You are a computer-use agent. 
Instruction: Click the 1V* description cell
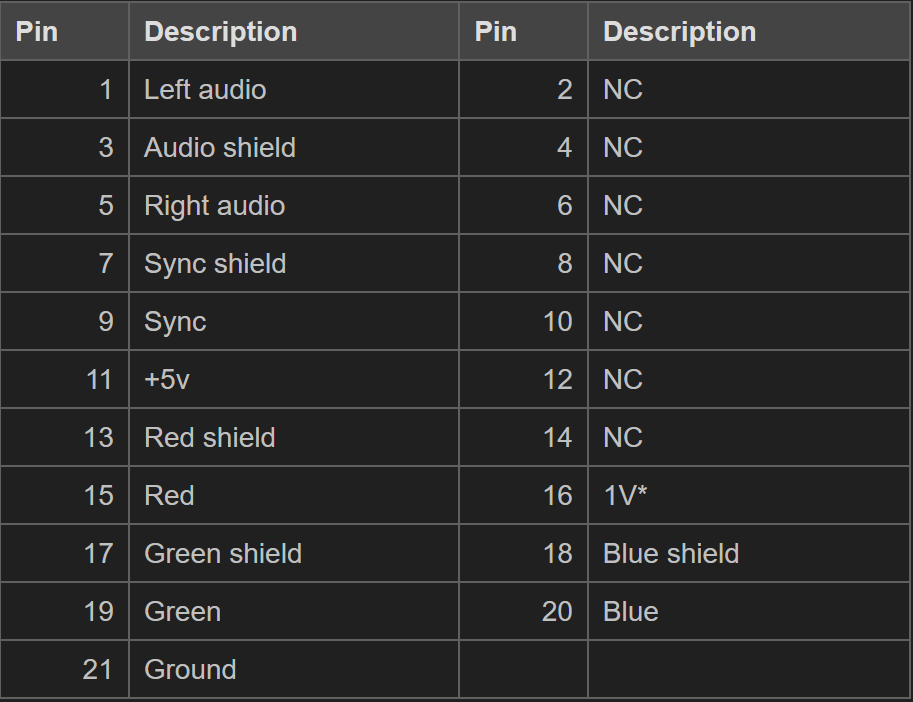[625, 496]
